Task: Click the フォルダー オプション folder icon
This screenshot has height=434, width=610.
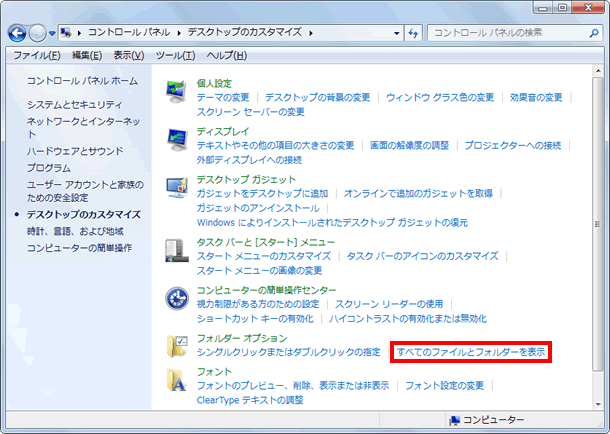Action: click(x=177, y=346)
